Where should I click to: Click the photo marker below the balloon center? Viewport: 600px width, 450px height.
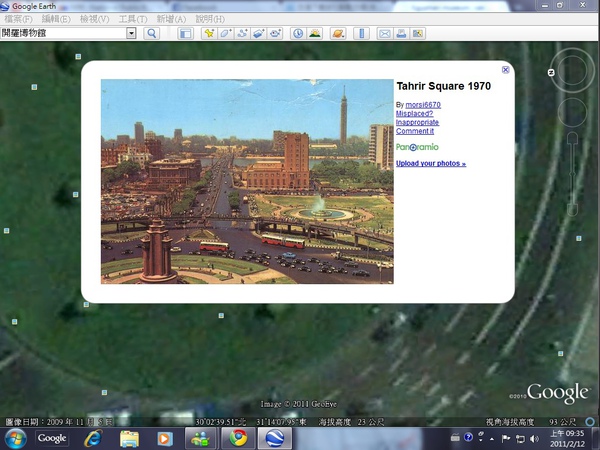click(221, 316)
